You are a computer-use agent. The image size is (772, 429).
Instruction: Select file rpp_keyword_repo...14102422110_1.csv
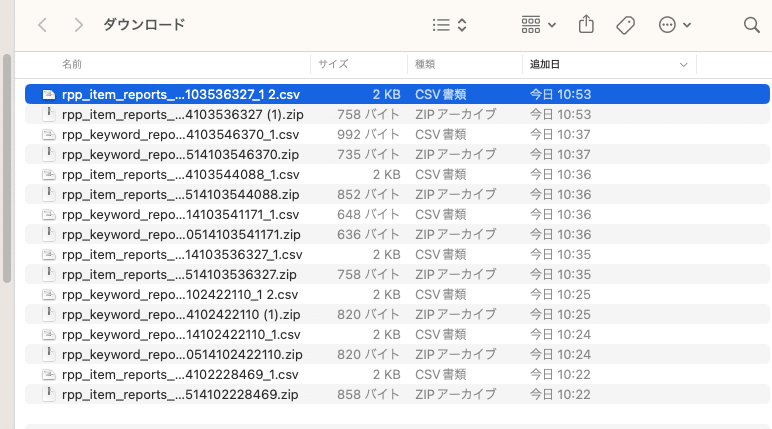397,334
